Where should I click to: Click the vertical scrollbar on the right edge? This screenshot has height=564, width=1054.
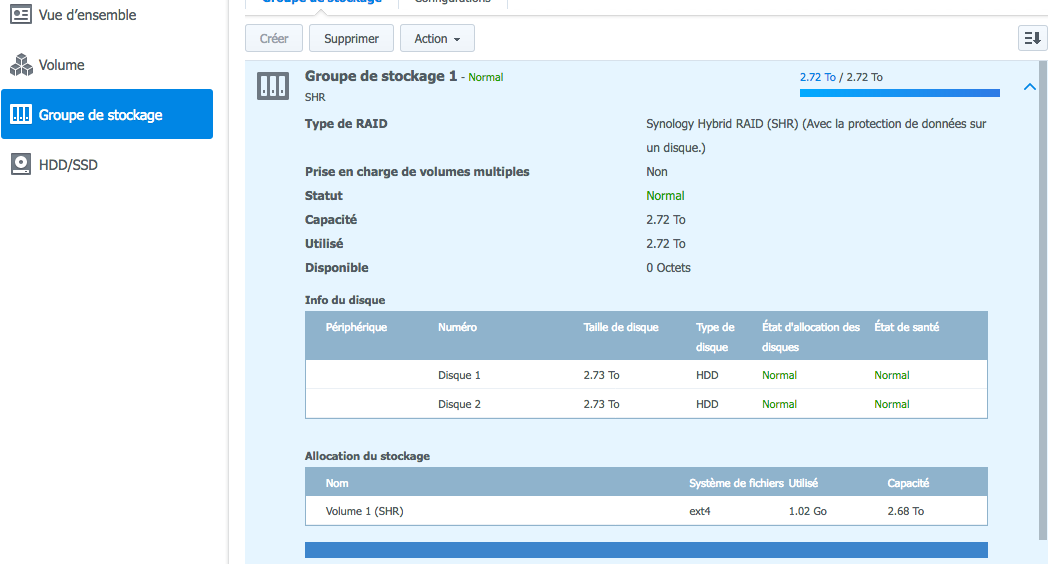click(1045, 300)
